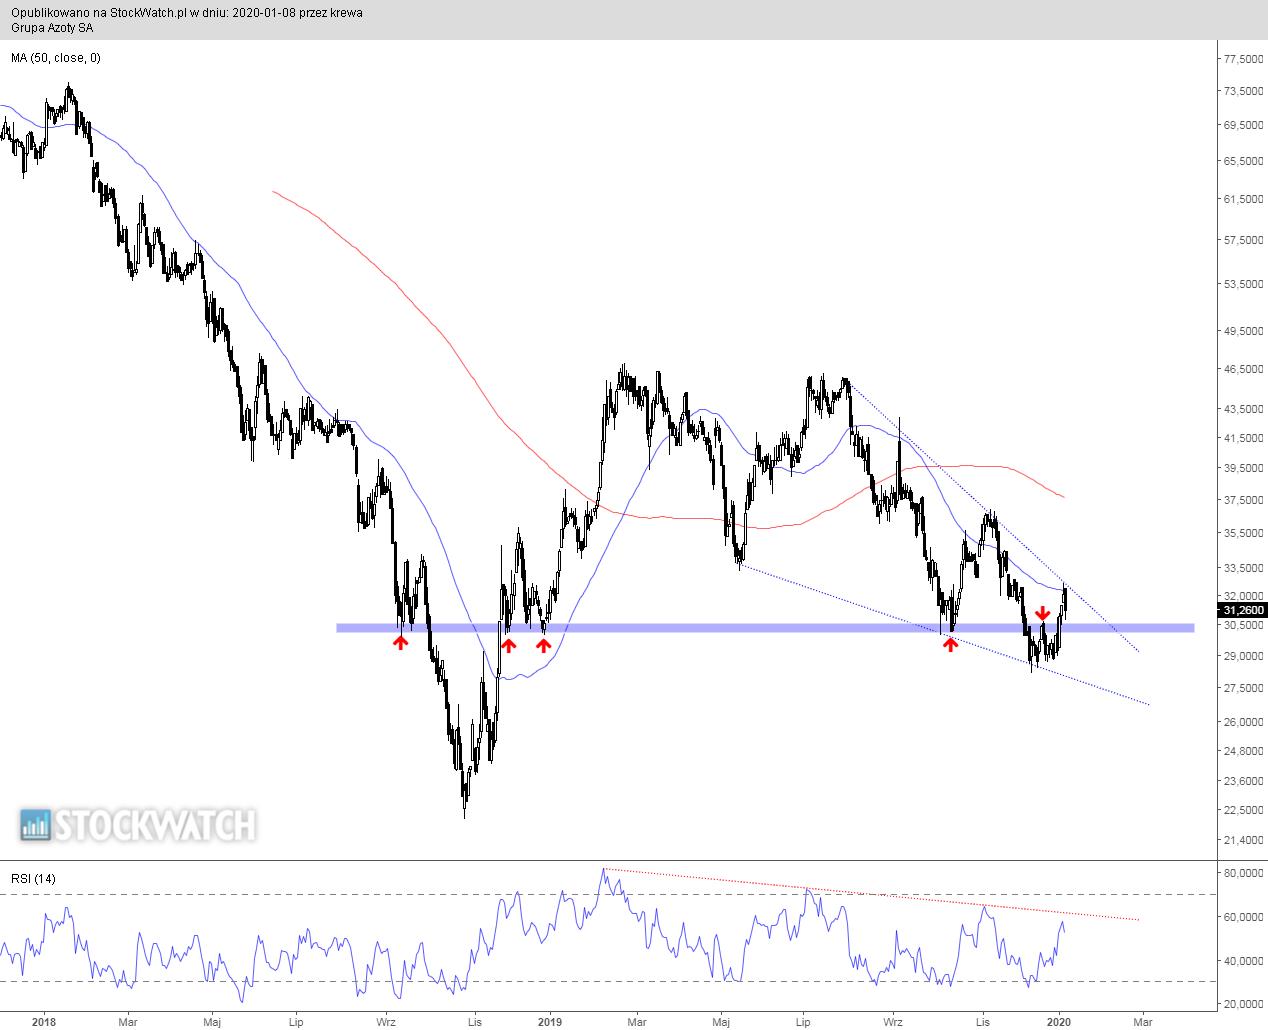Image resolution: width=1268 pixels, height=1030 pixels.
Task: Click the 33,5000 price axis label
Action: (x=1243, y=568)
